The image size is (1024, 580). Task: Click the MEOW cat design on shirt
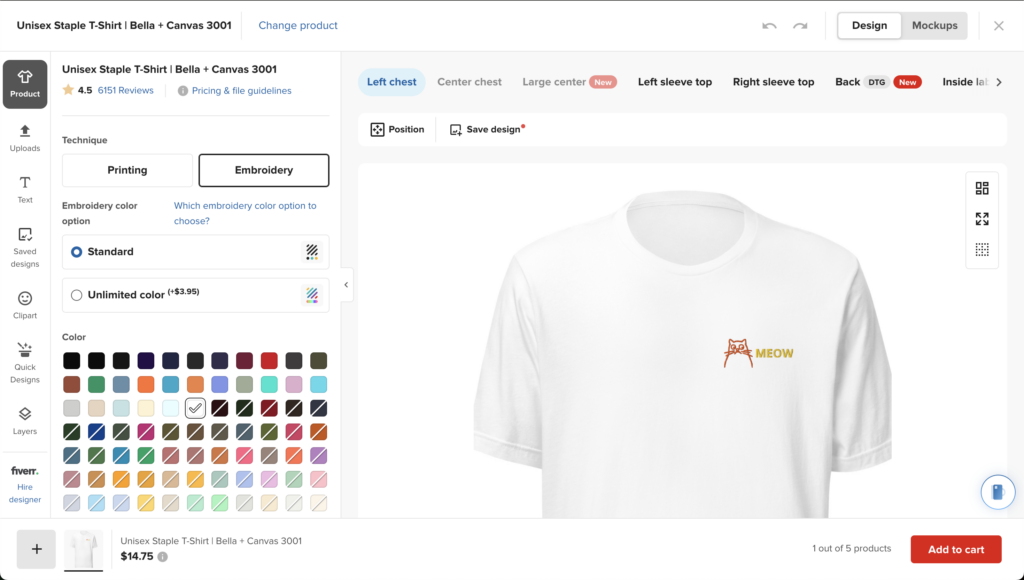(758, 353)
